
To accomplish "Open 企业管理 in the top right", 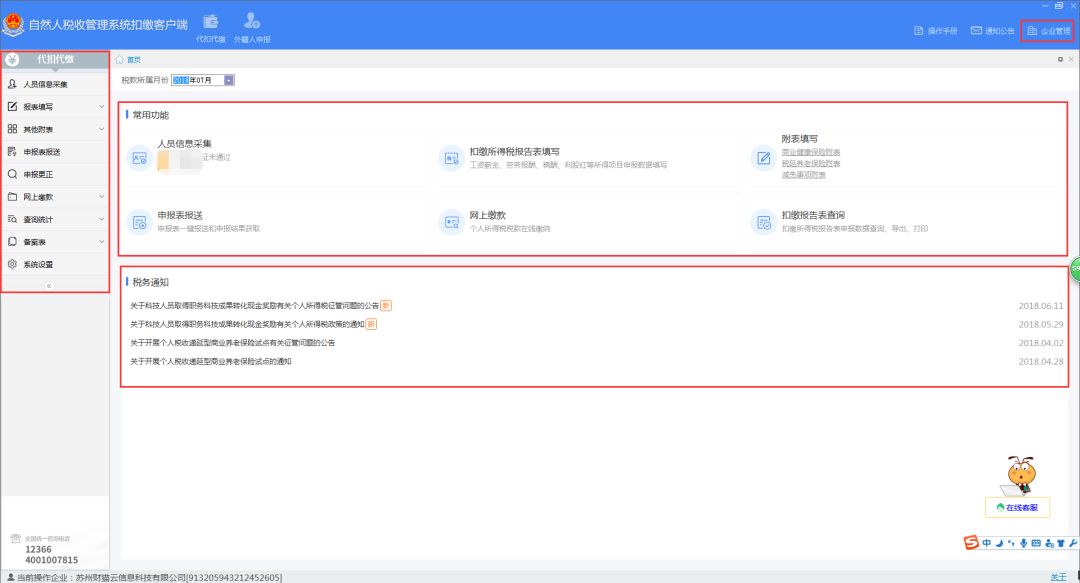I will pyautogui.click(x=1050, y=31).
